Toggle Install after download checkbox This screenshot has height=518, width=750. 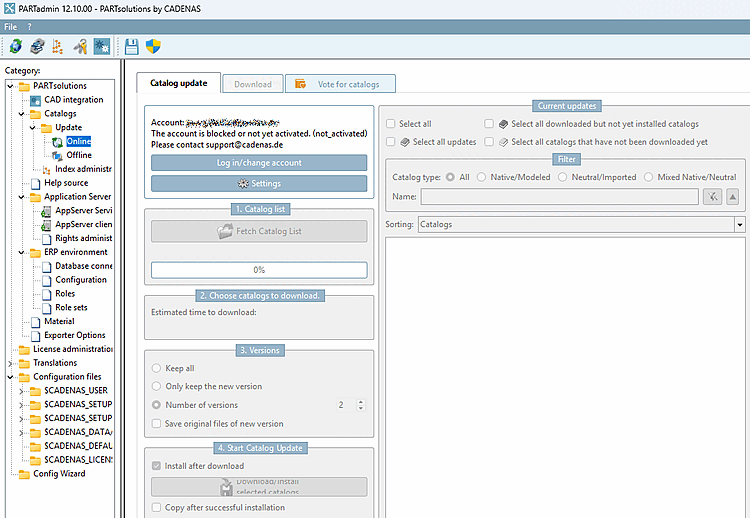[x=156, y=466]
